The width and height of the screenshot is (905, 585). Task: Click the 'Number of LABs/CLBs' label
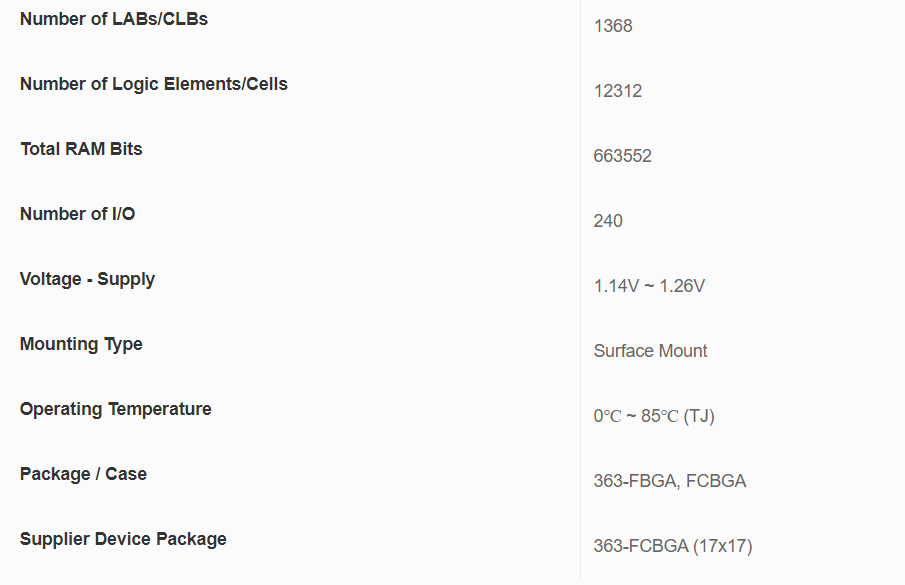coord(114,19)
